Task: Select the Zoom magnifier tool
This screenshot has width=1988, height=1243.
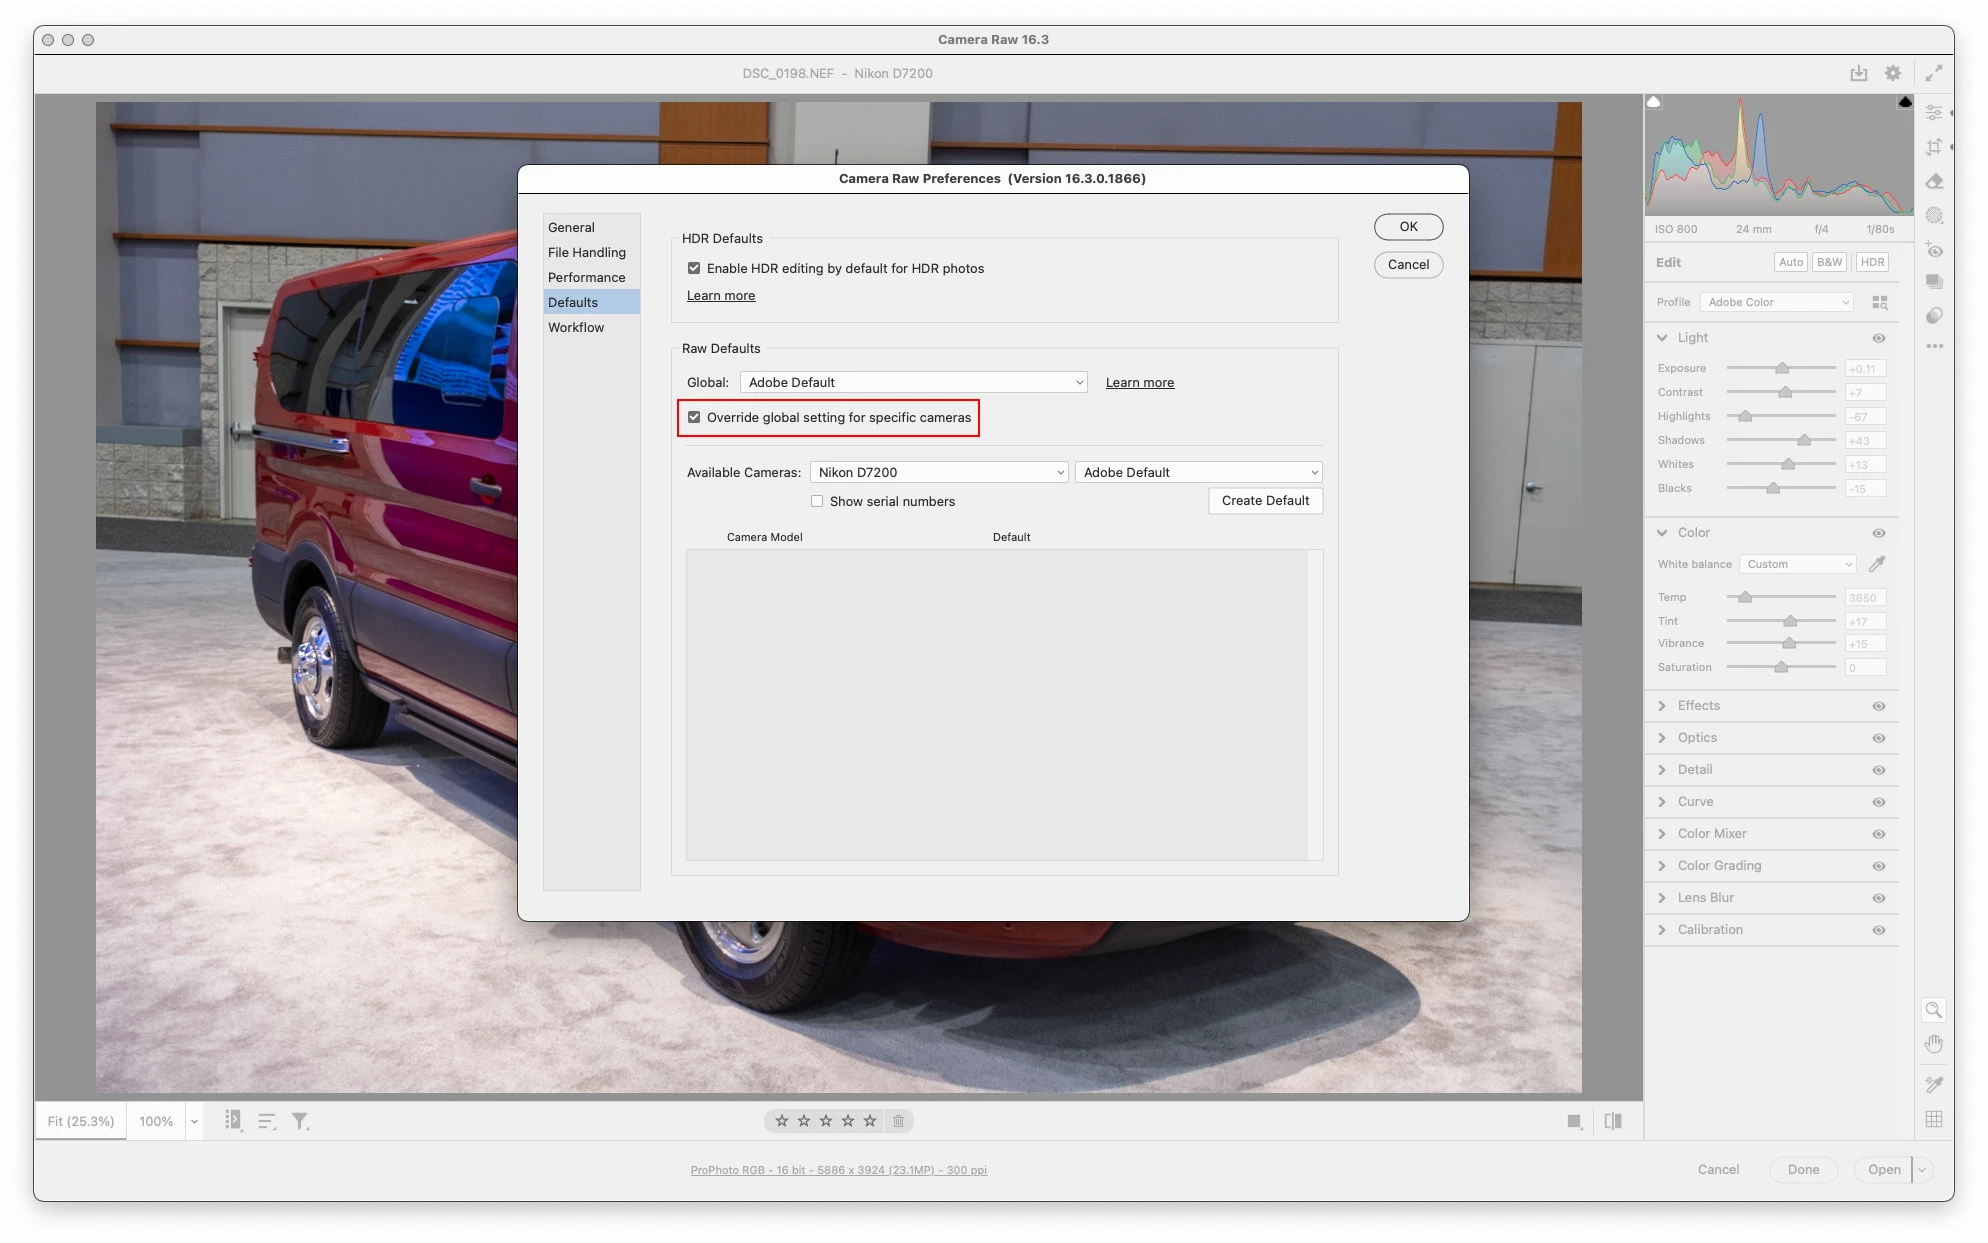Action: (x=1934, y=1010)
